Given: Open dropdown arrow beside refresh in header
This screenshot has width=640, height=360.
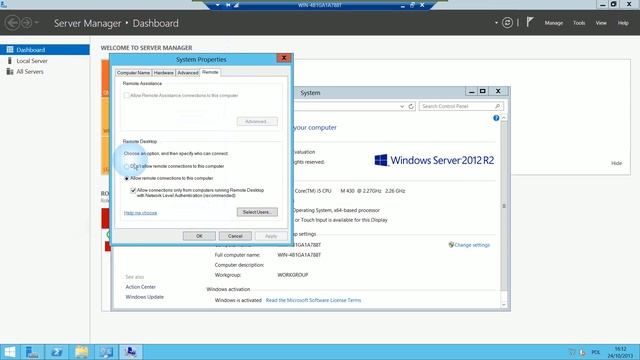Looking at the screenshot, I should click(496, 23).
